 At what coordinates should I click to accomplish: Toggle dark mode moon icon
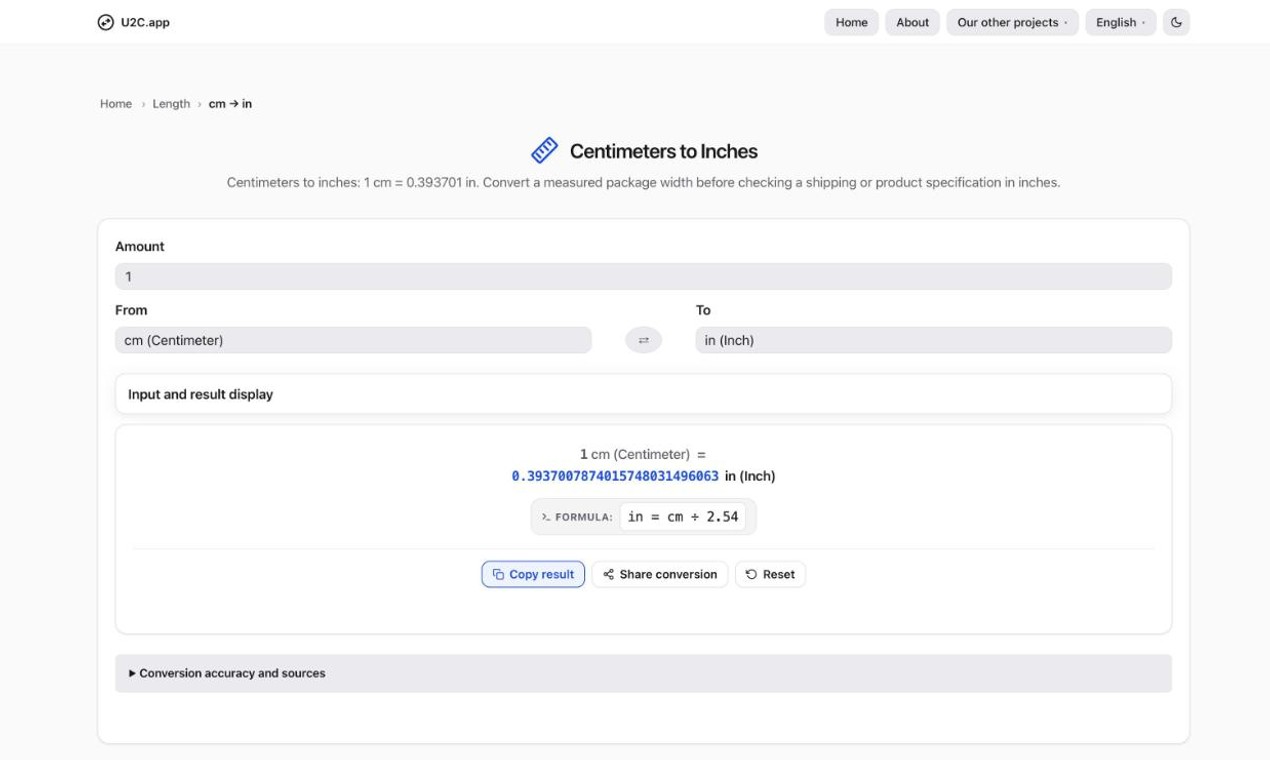(1176, 22)
